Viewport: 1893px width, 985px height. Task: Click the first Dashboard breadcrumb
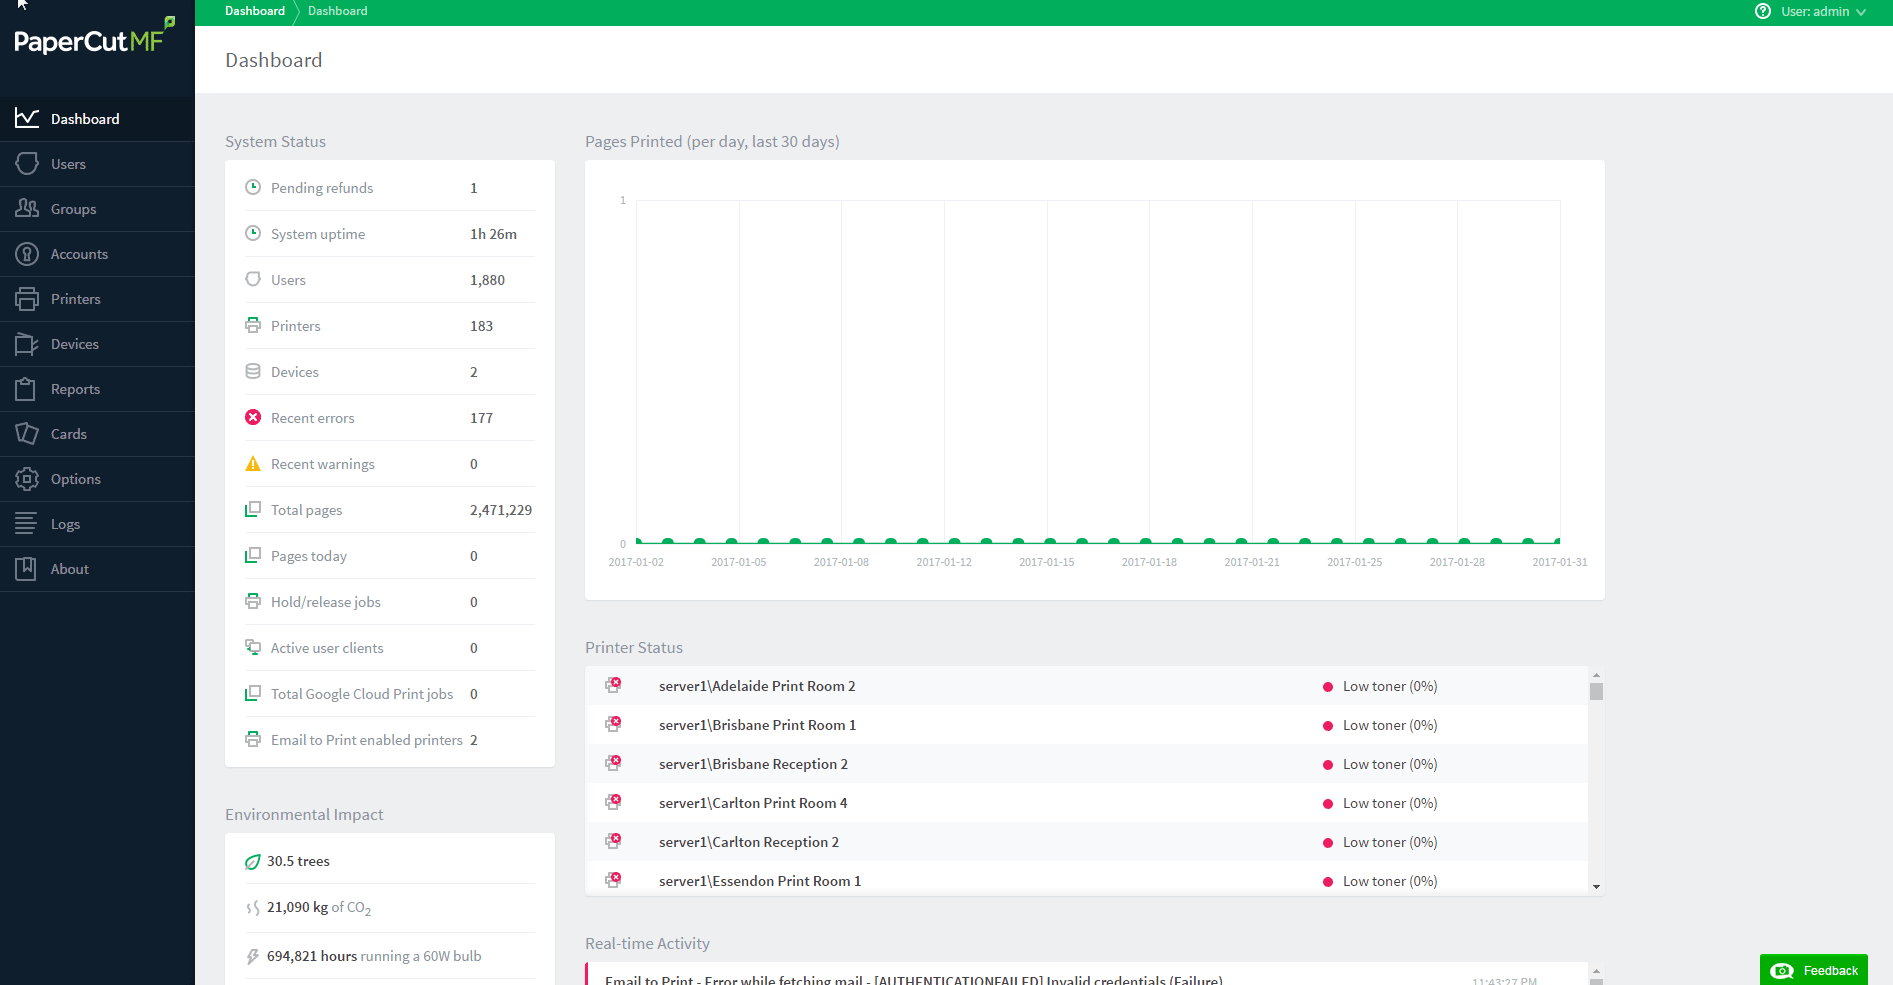tap(255, 11)
